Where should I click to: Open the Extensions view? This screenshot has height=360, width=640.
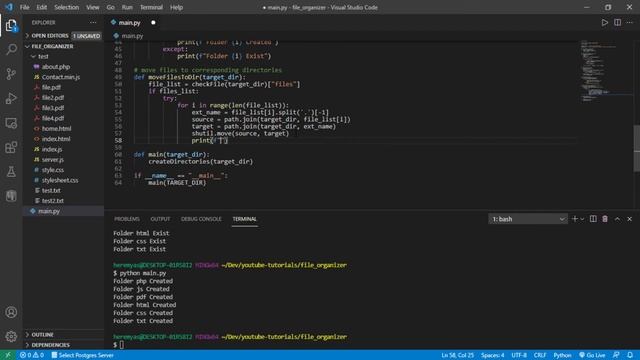point(11,147)
